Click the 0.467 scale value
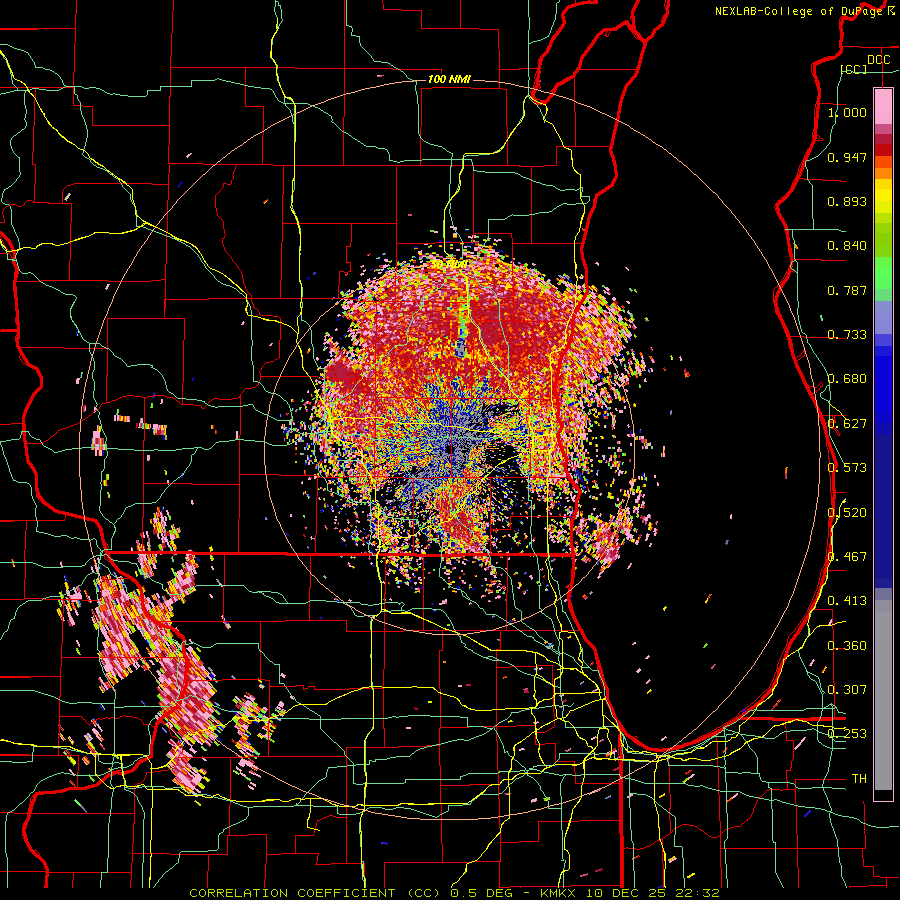 [x=847, y=557]
